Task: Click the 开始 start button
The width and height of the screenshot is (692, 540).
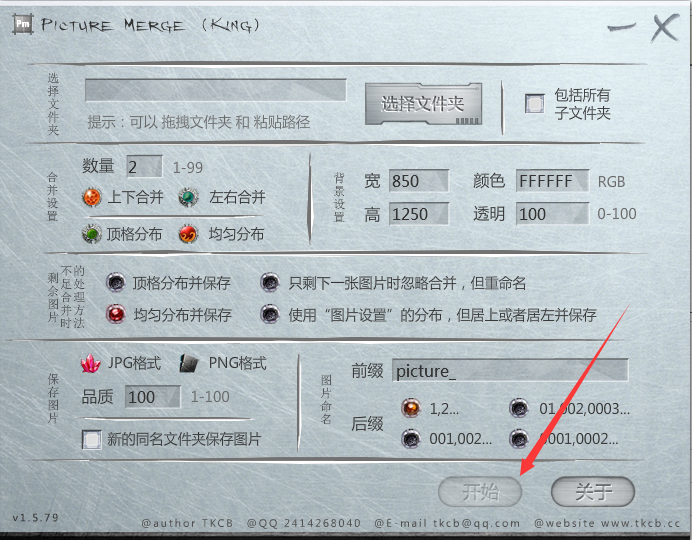Action: 480,491
